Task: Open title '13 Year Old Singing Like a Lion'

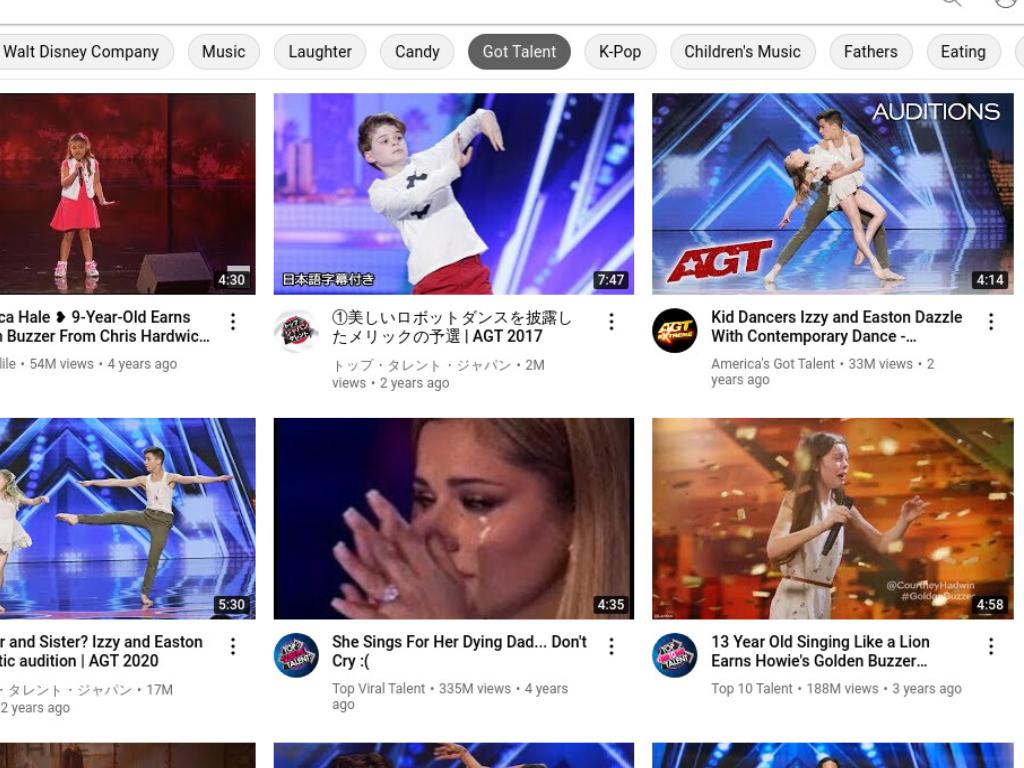Action: [820, 651]
